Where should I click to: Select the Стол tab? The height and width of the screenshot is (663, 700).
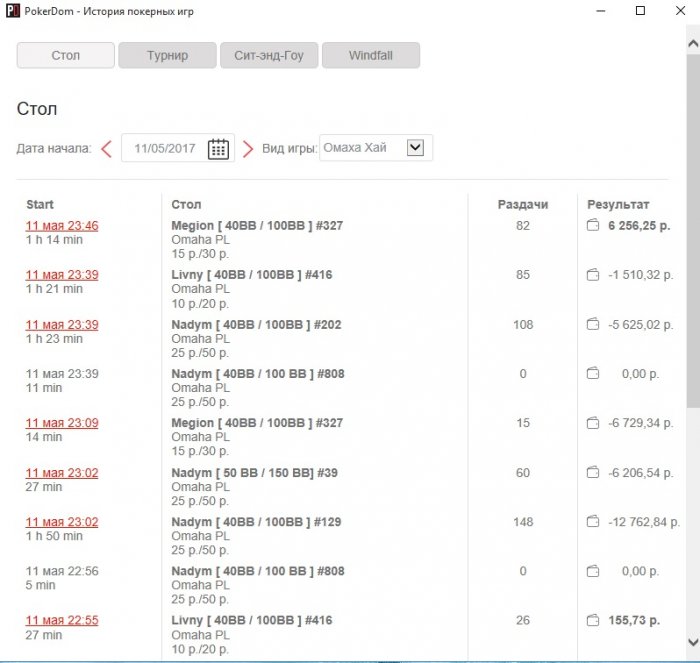(x=66, y=55)
